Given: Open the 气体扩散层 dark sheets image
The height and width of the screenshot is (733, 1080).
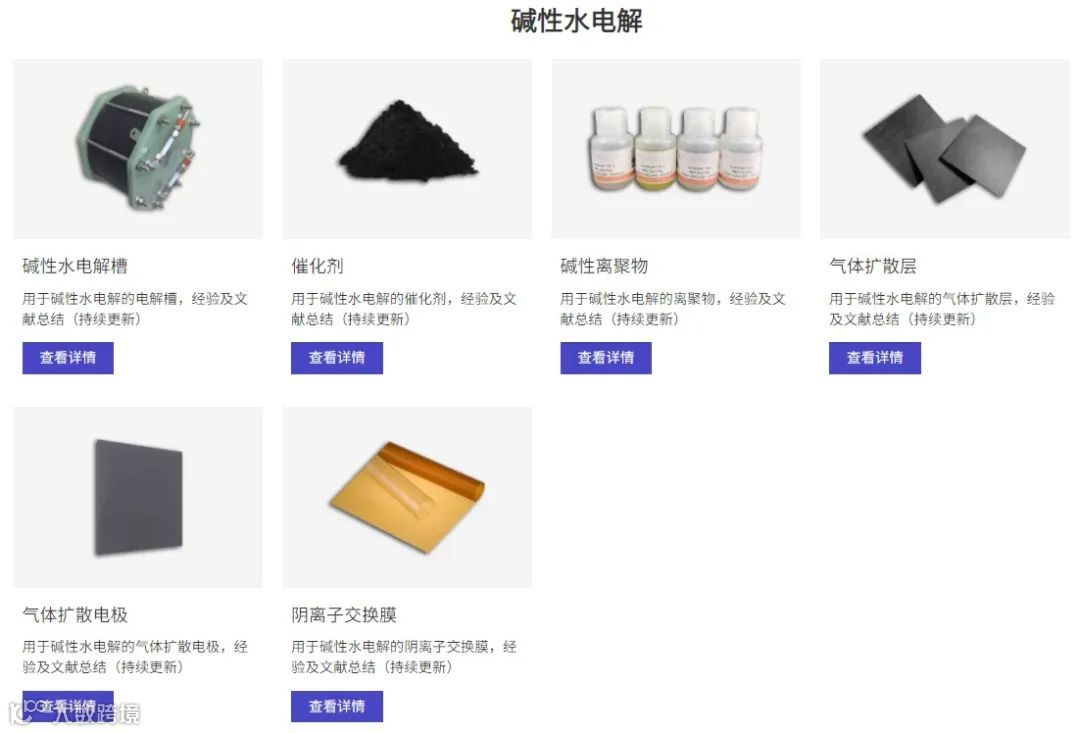Looking at the screenshot, I should (x=945, y=149).
